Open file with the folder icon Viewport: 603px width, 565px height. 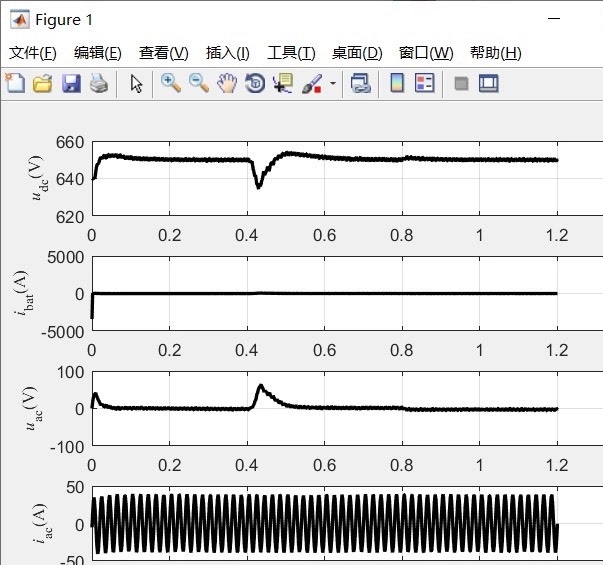pos(43,83)
